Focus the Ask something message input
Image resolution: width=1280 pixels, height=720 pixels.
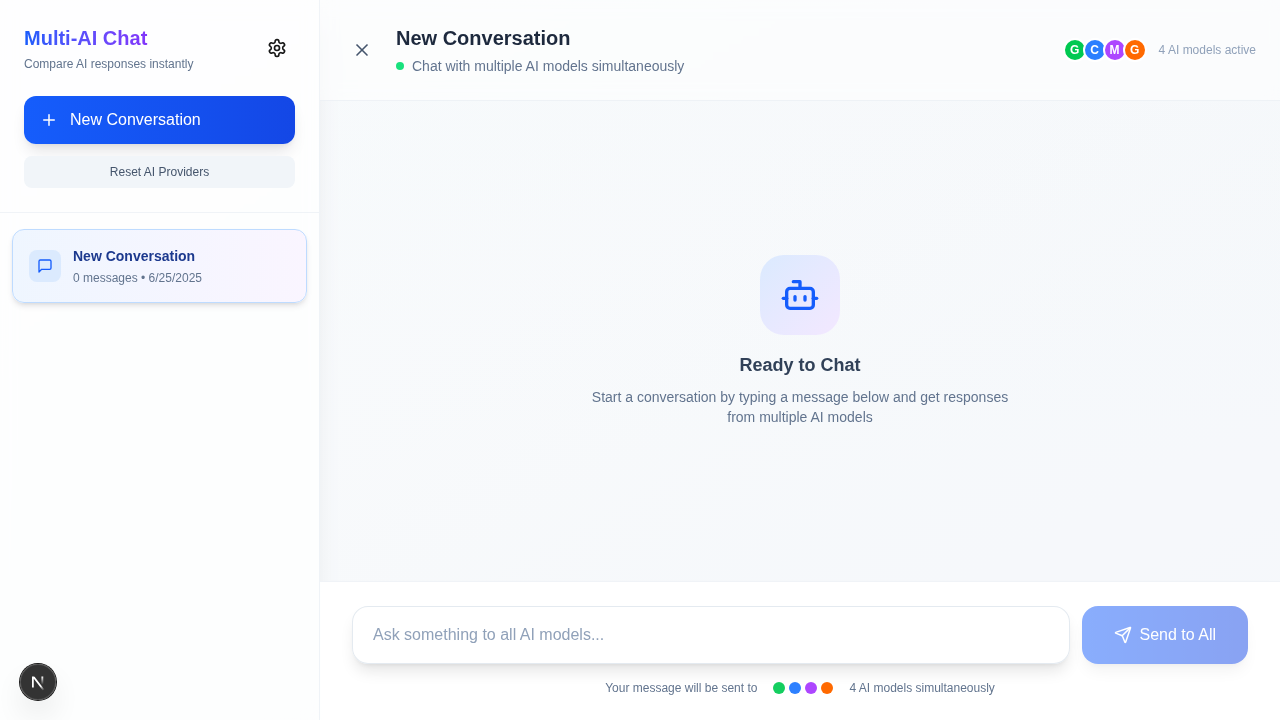pos(711,635)
